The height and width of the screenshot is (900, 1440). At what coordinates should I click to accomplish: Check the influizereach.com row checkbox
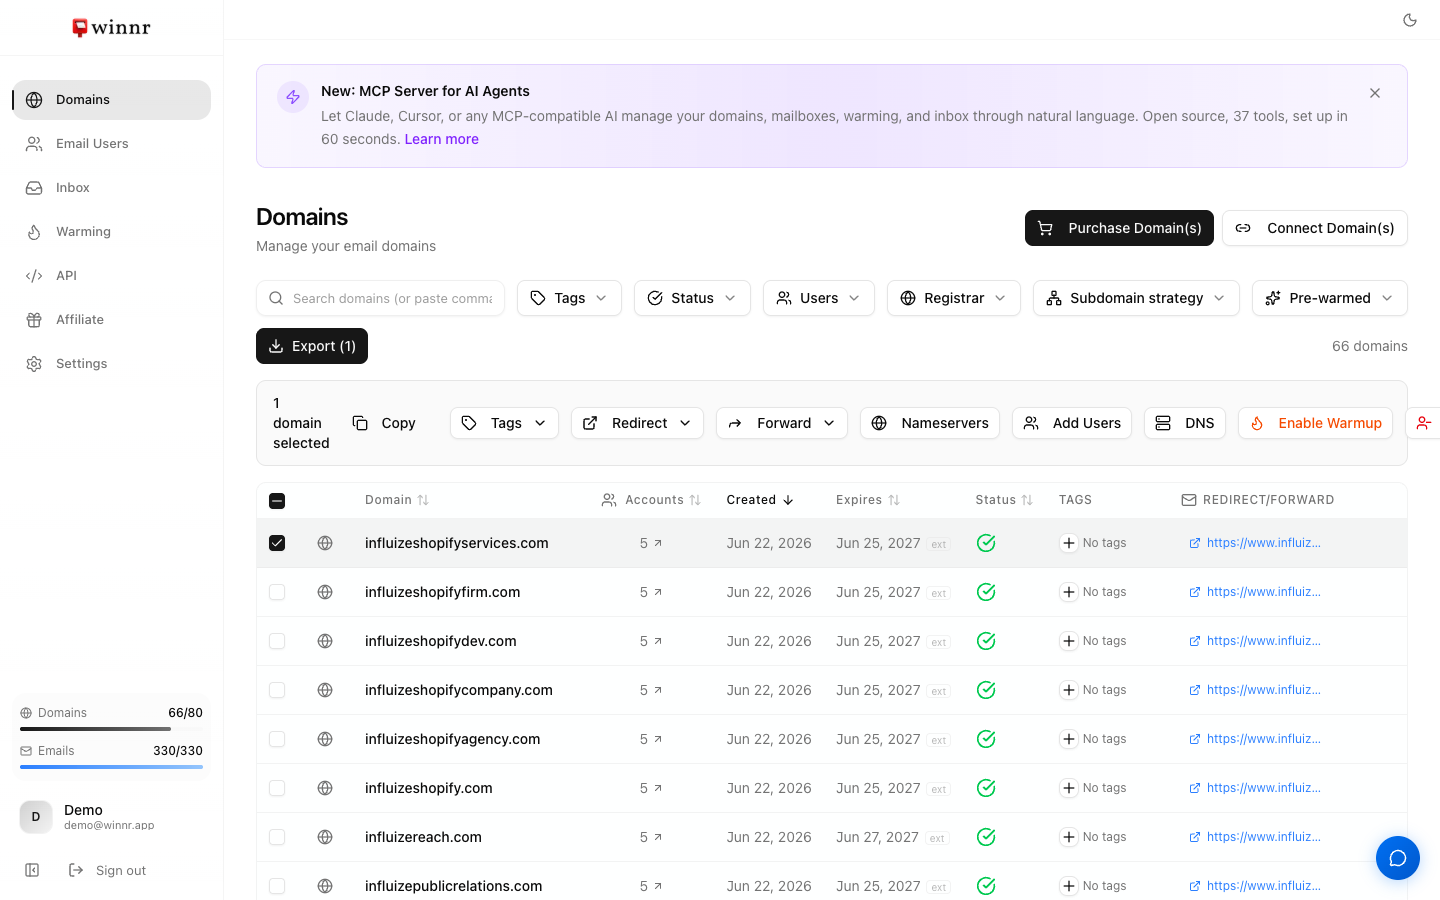277,837
